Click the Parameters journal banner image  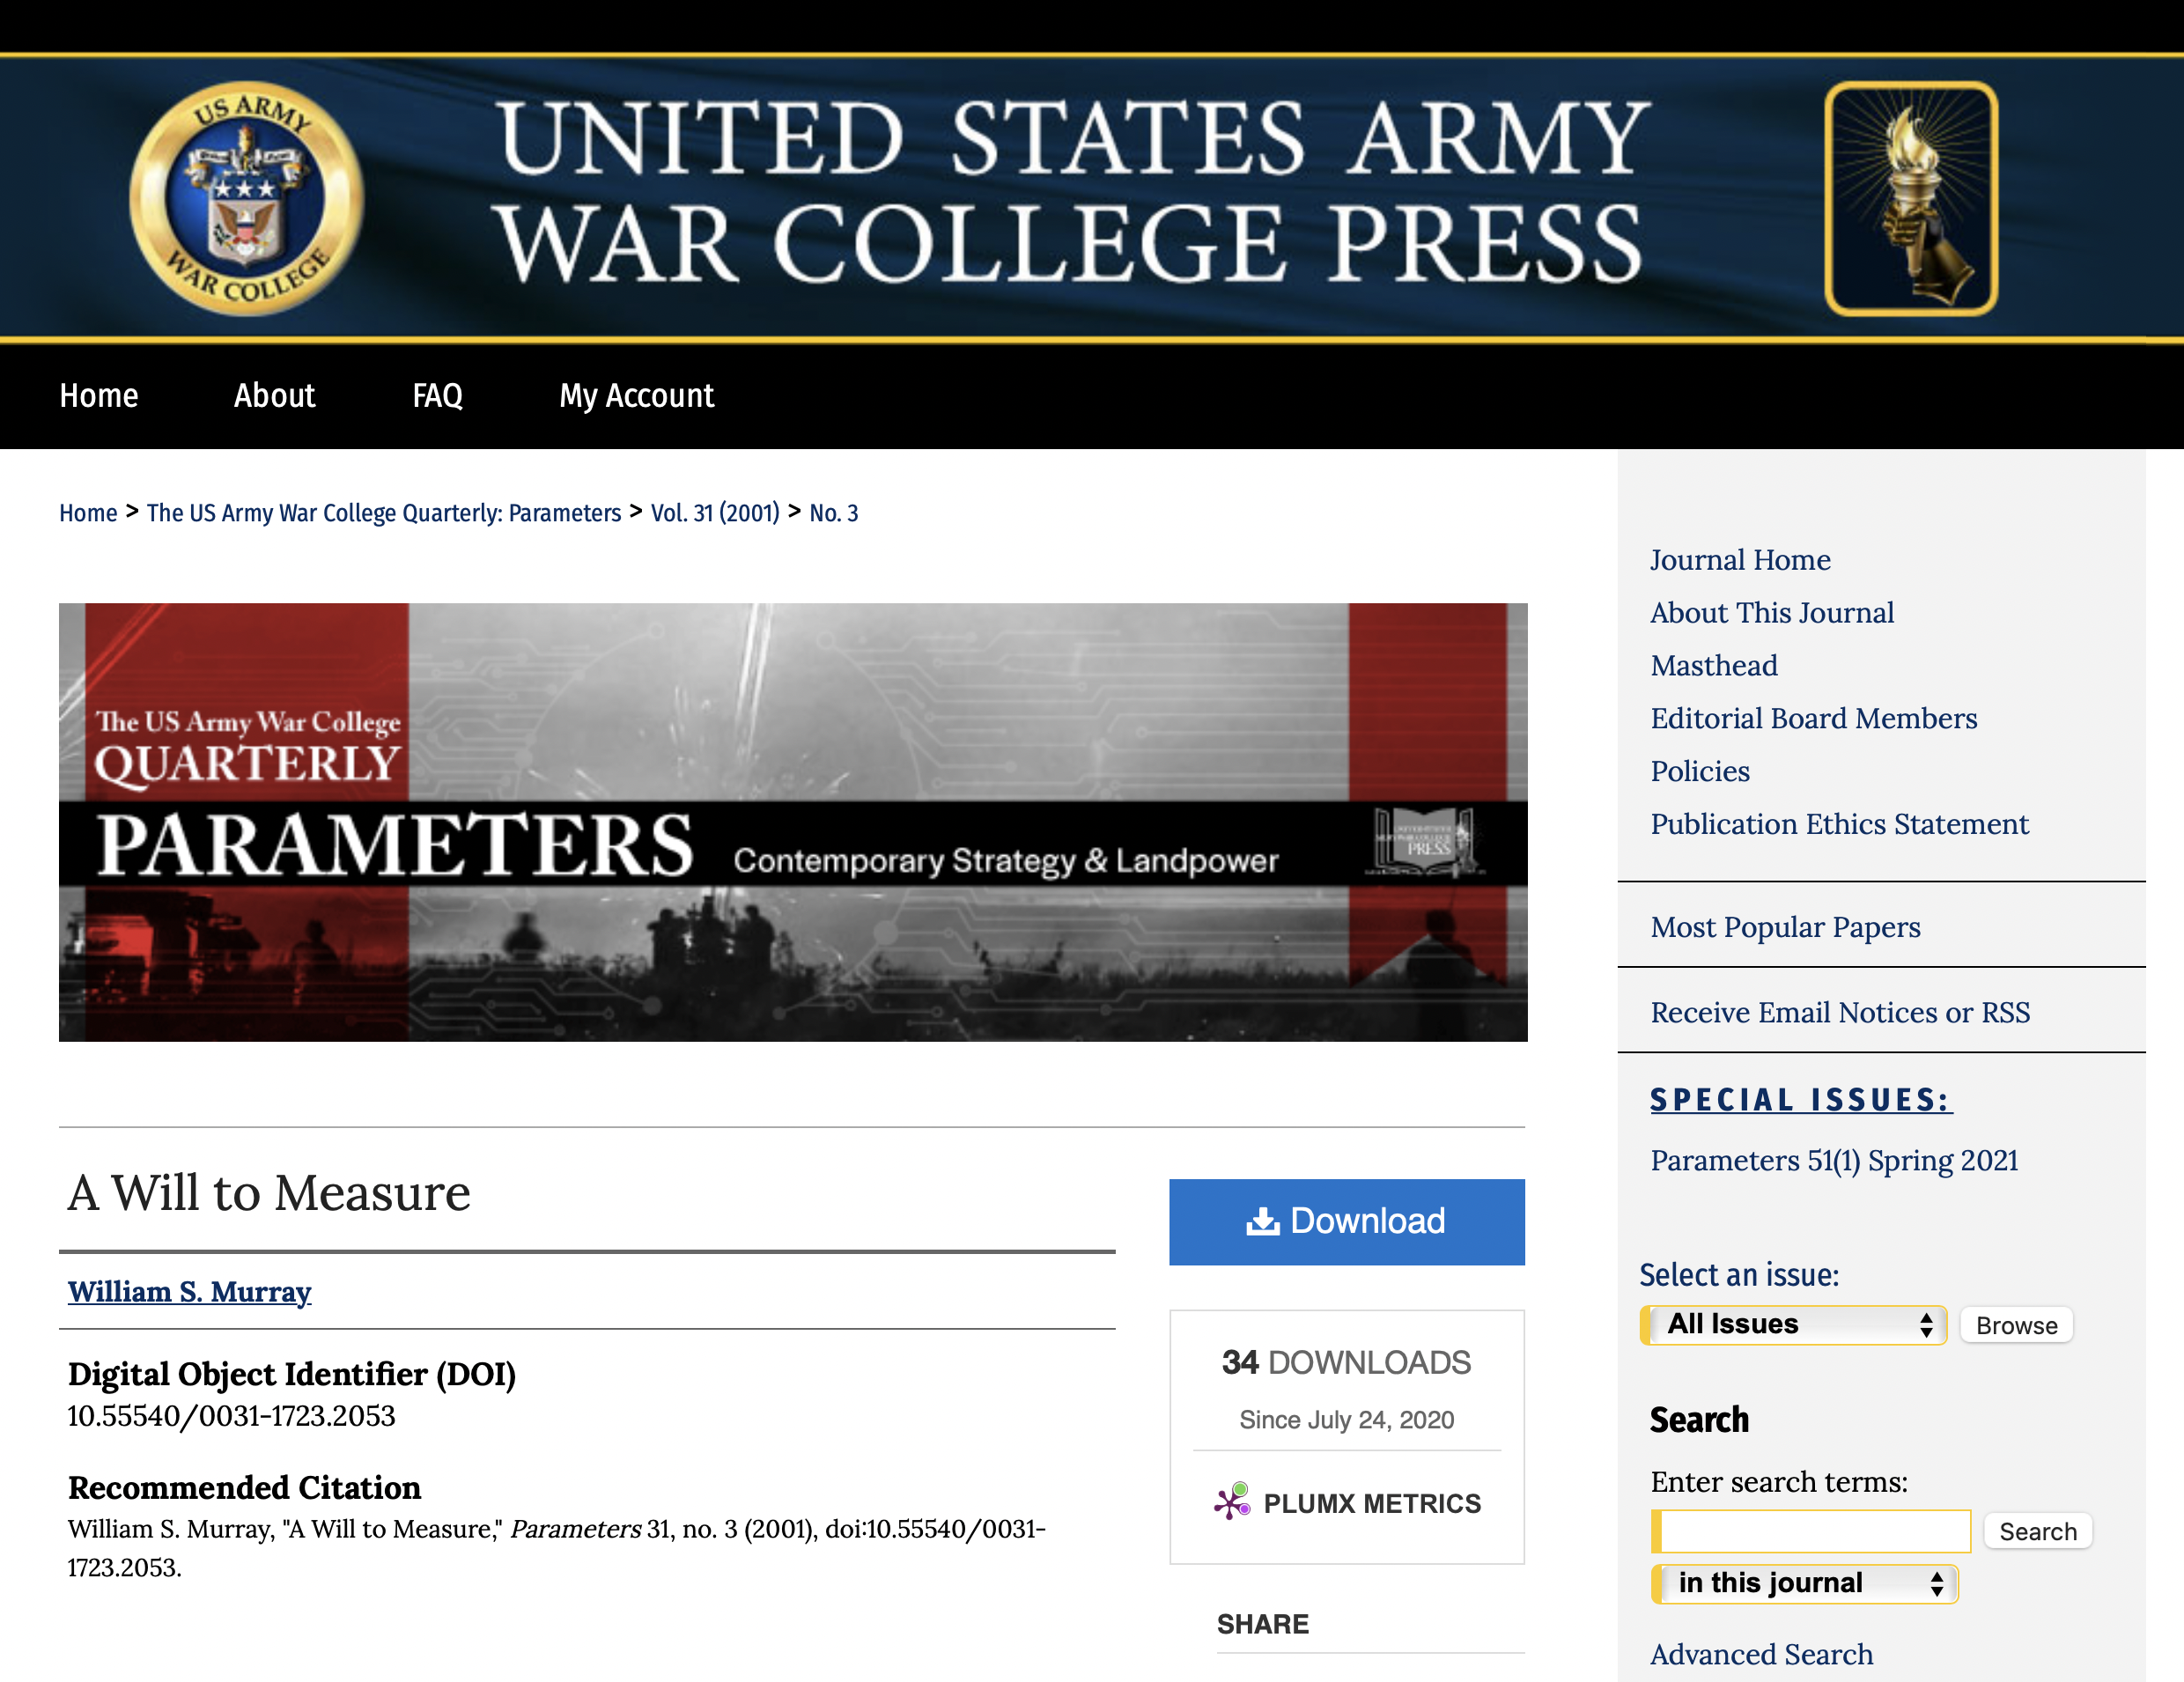[x=793, y=822]
